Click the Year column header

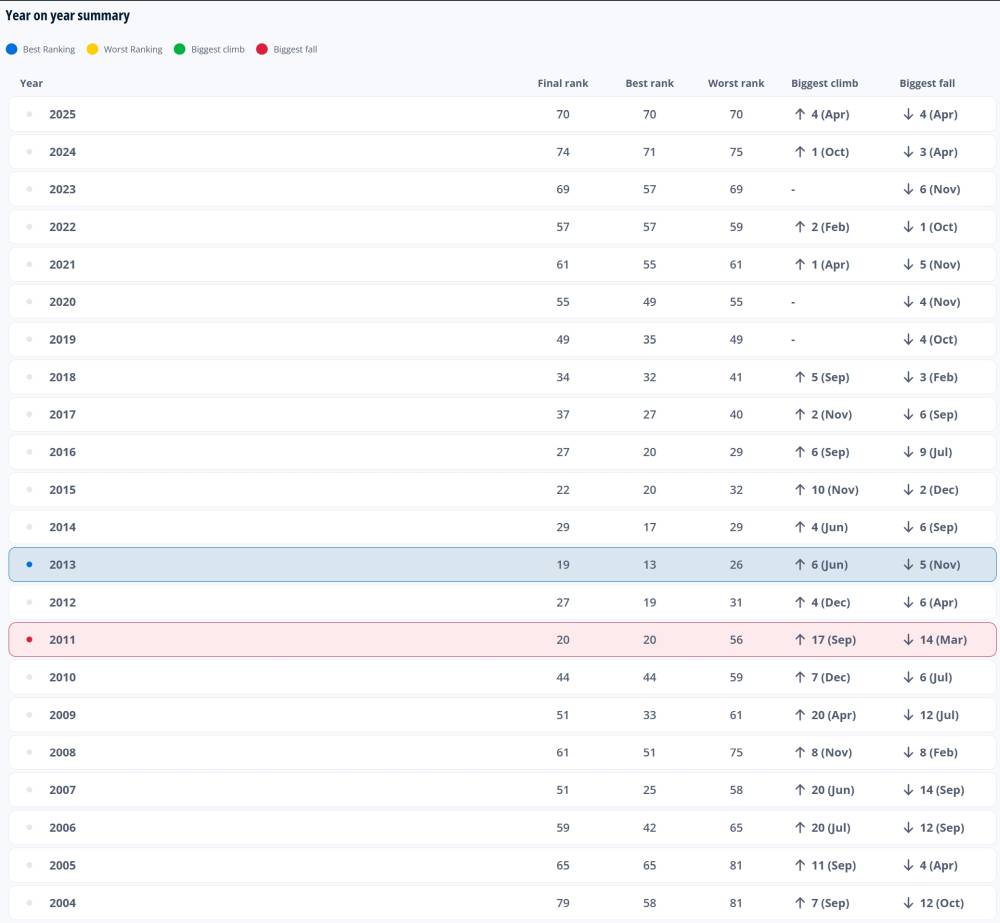31,83
